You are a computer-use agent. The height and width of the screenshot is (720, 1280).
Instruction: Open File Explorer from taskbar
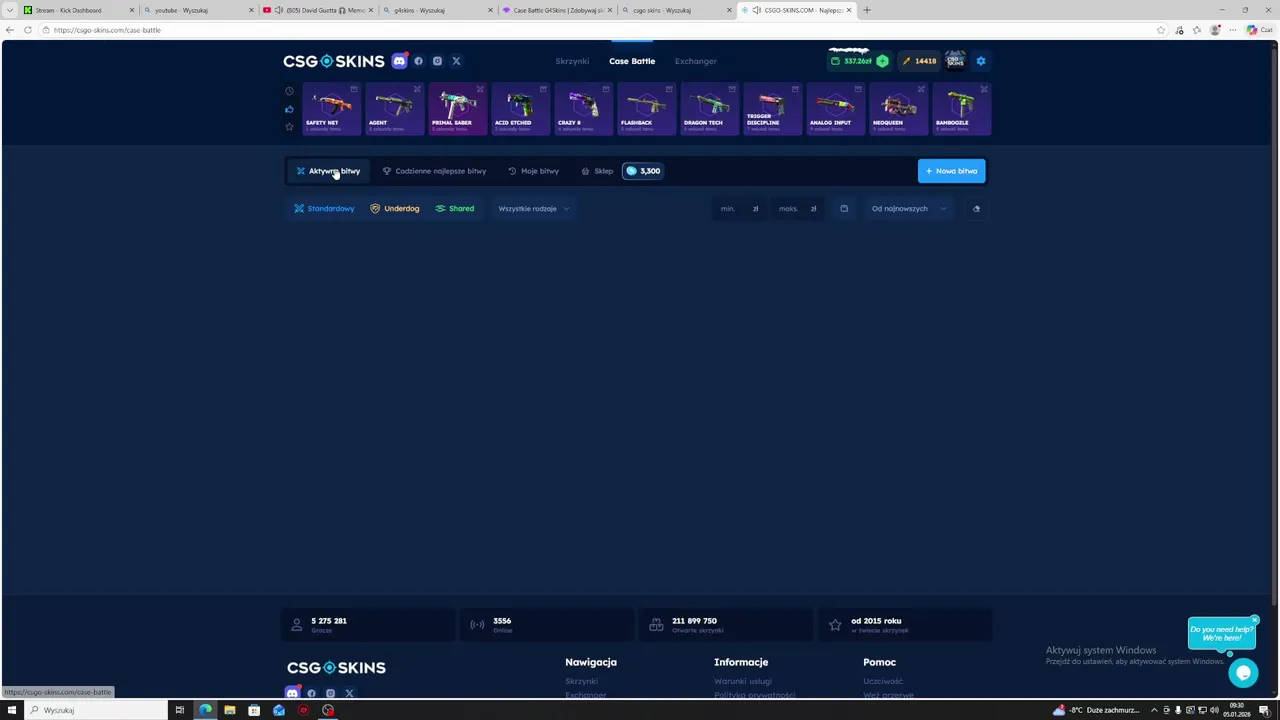[229, 710]
